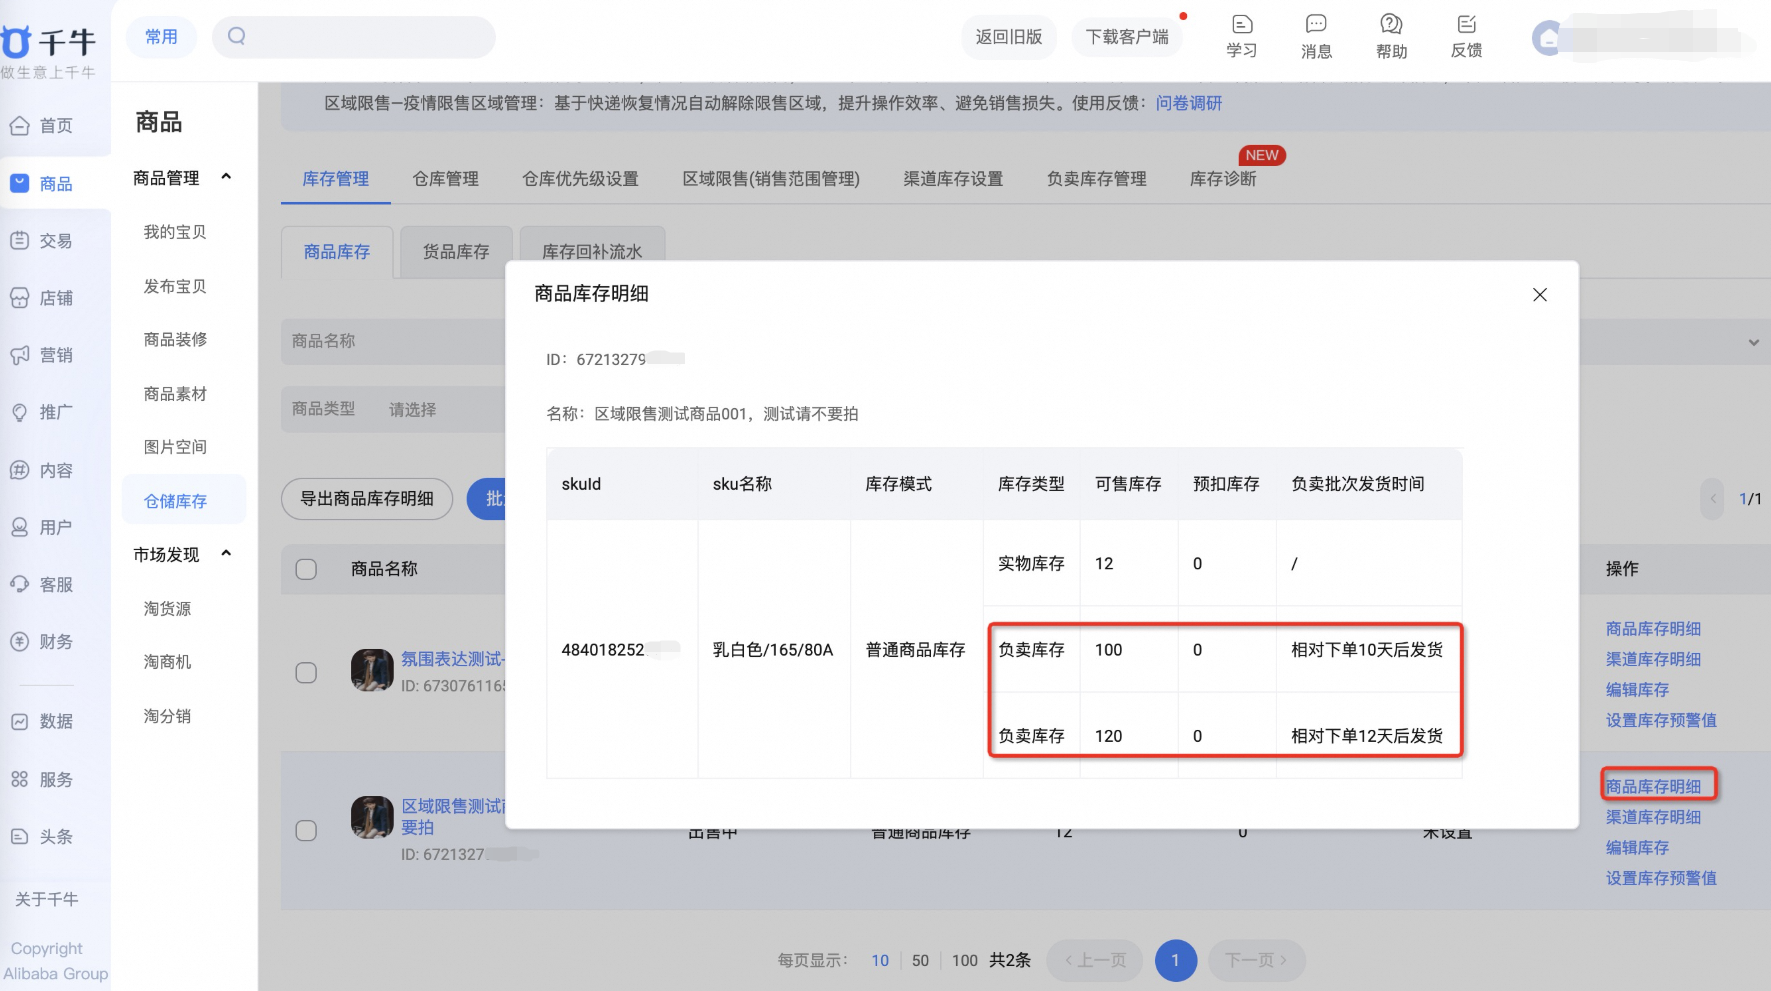The width and height of the screenshot is (1771, 991).
Task: Click the 商品名称 filter input field
Action: pyautogui.click(x=394, y=341)
